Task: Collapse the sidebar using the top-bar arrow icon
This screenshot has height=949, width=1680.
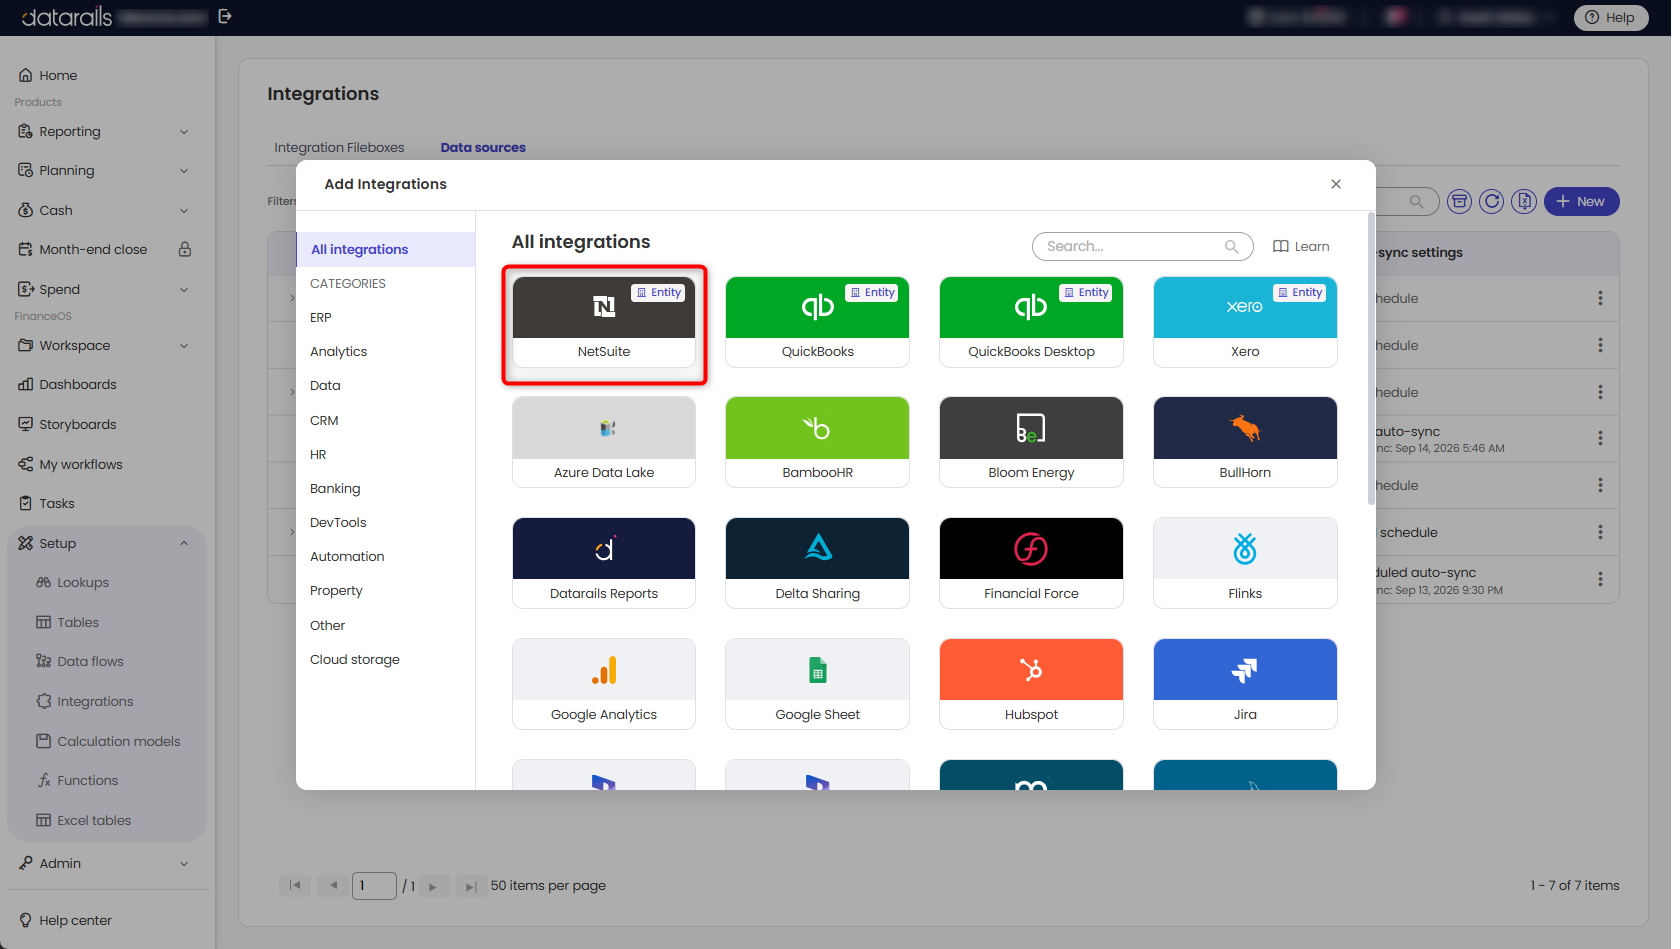Action: (x=225, y=17)
